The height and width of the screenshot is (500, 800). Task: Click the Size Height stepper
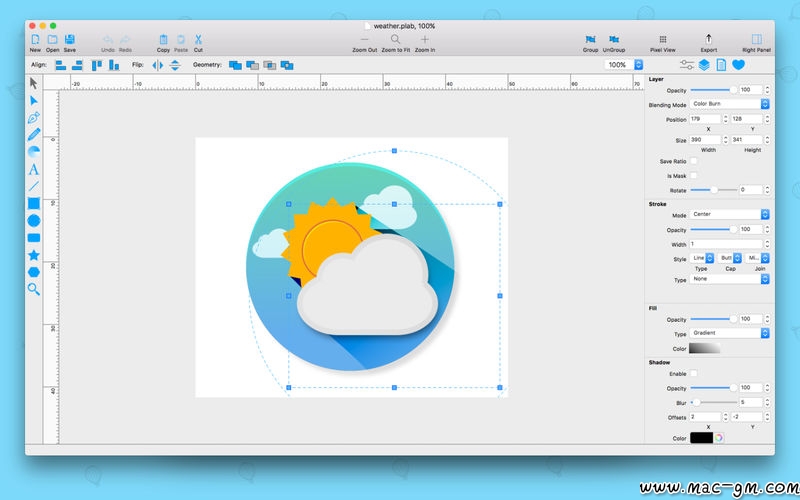click(767, 140)
